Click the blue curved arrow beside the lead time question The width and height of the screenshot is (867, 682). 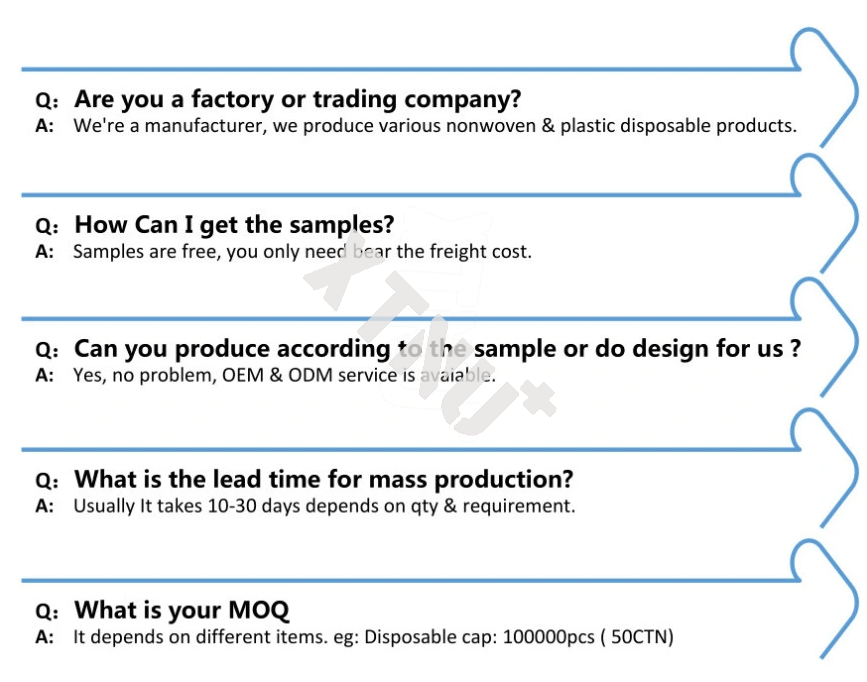point(824,468)
